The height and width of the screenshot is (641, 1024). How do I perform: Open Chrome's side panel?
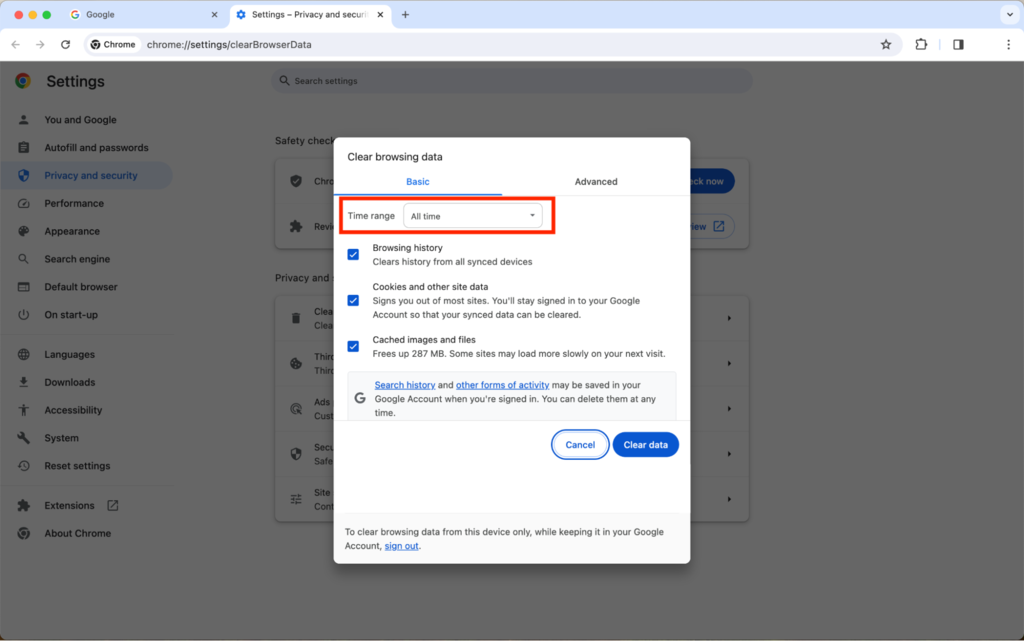point(958,44)
